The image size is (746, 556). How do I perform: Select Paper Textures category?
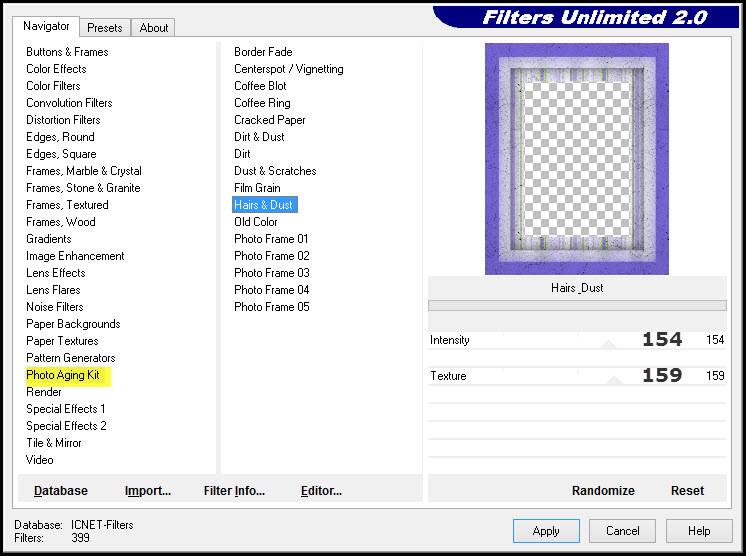(62, 341)
